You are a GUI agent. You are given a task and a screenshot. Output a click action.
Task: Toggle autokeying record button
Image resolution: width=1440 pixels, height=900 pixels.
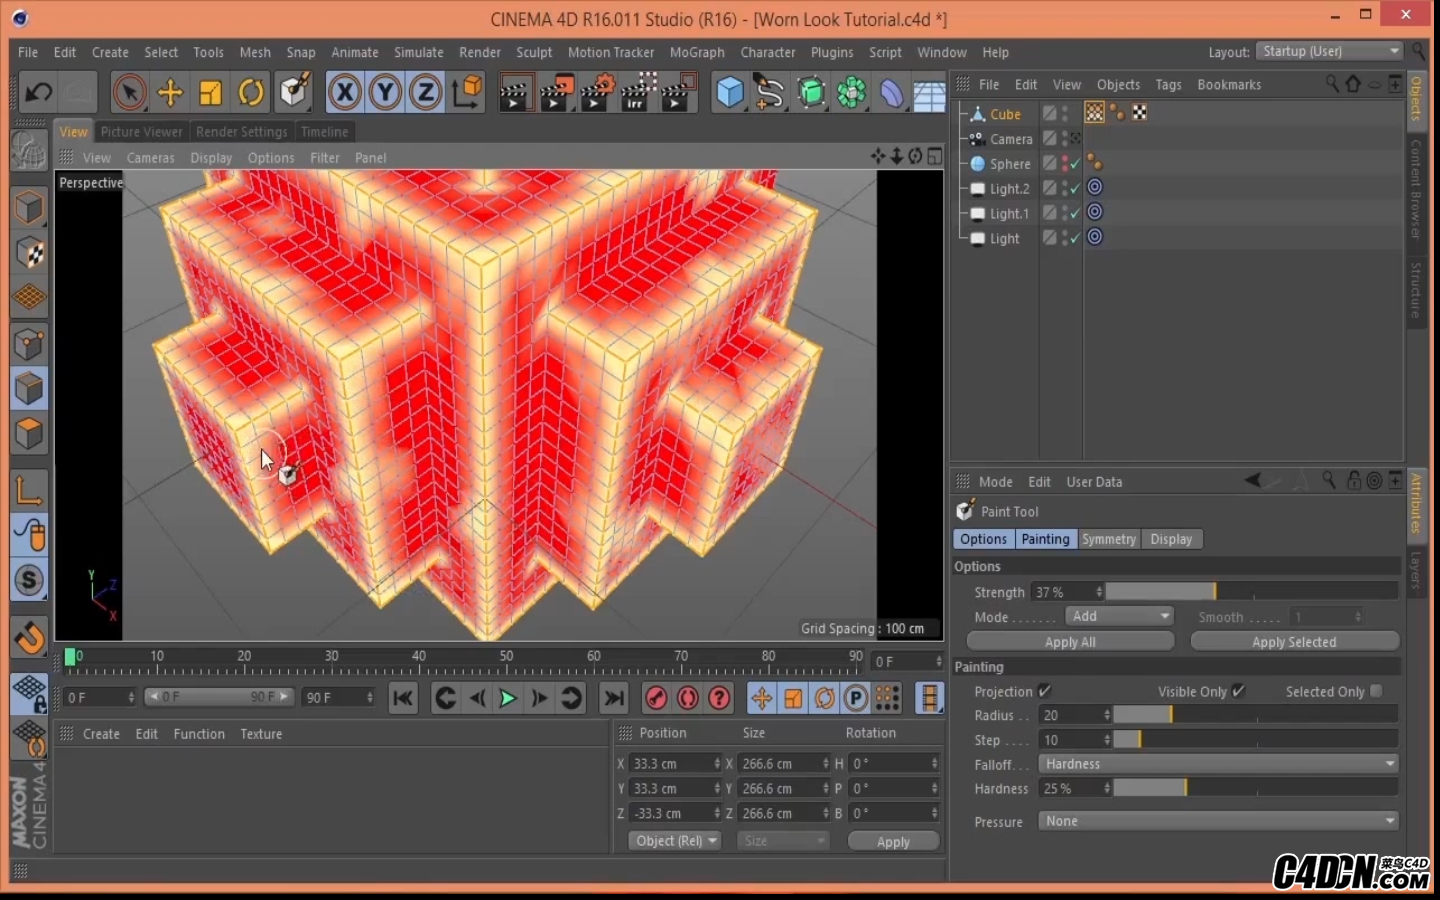click(x=688, y=698)
